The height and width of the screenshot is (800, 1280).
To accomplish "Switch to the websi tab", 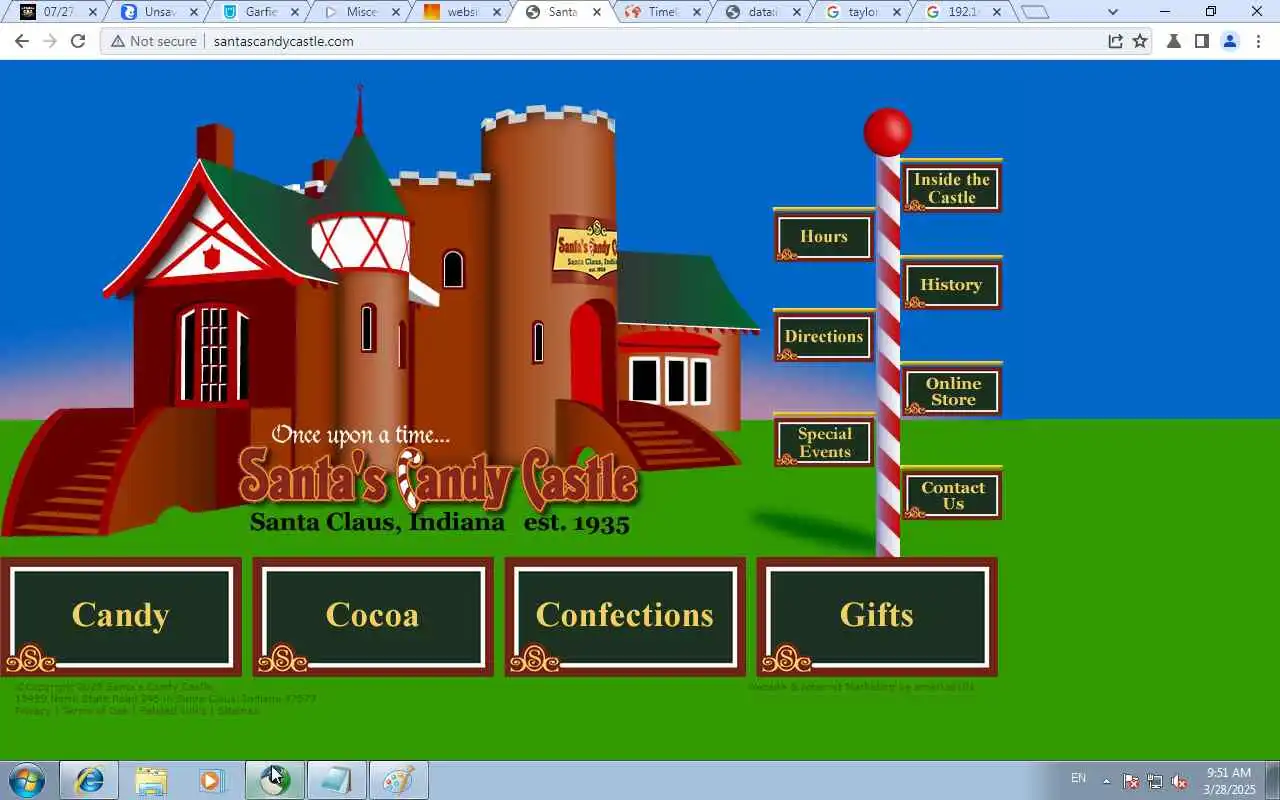I will pyautogui.click(x=461, y=12).
